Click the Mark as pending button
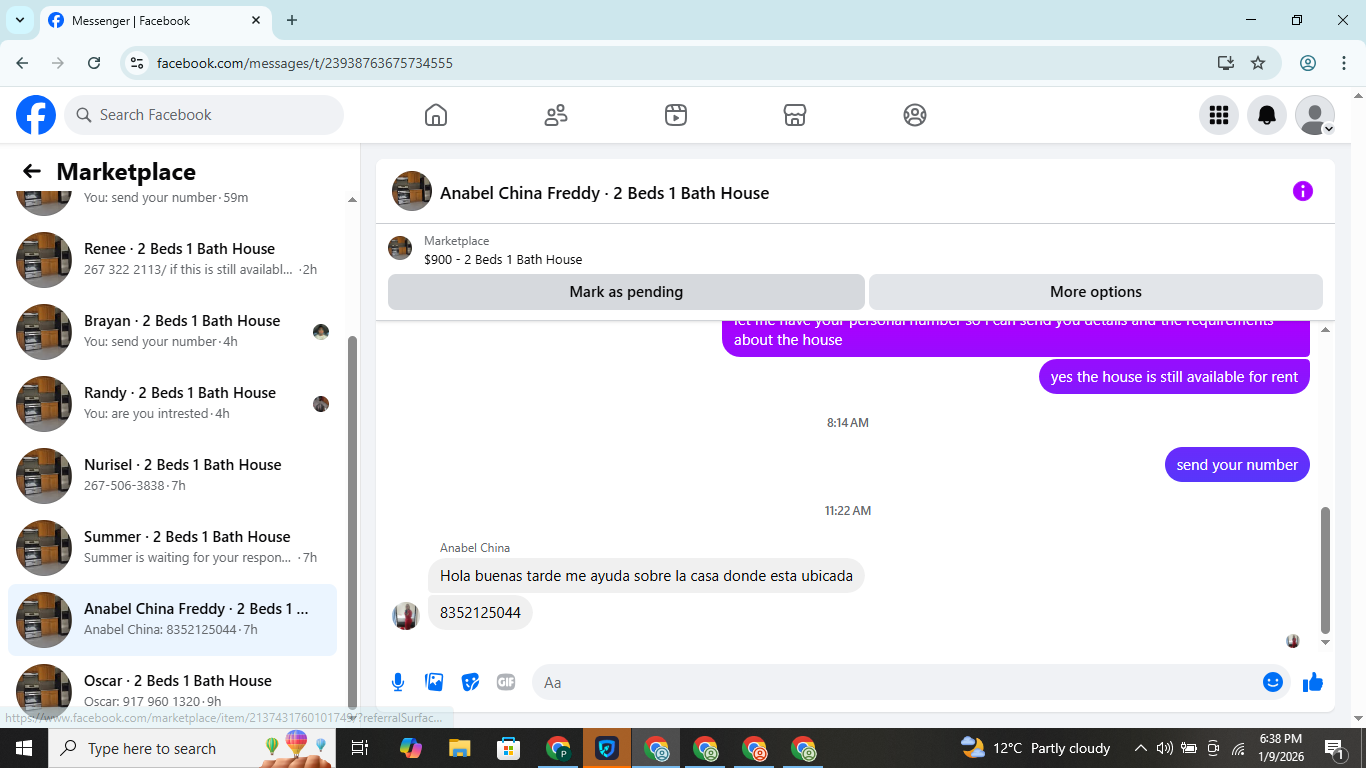Viewport: 1366px width, 768px height. click(626, 292)
